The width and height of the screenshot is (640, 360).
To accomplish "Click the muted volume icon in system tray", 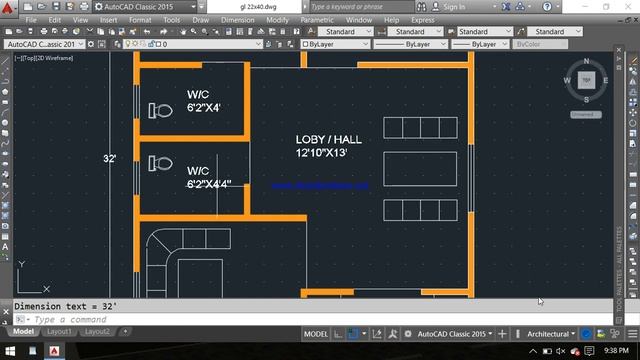I will point(561,351).
